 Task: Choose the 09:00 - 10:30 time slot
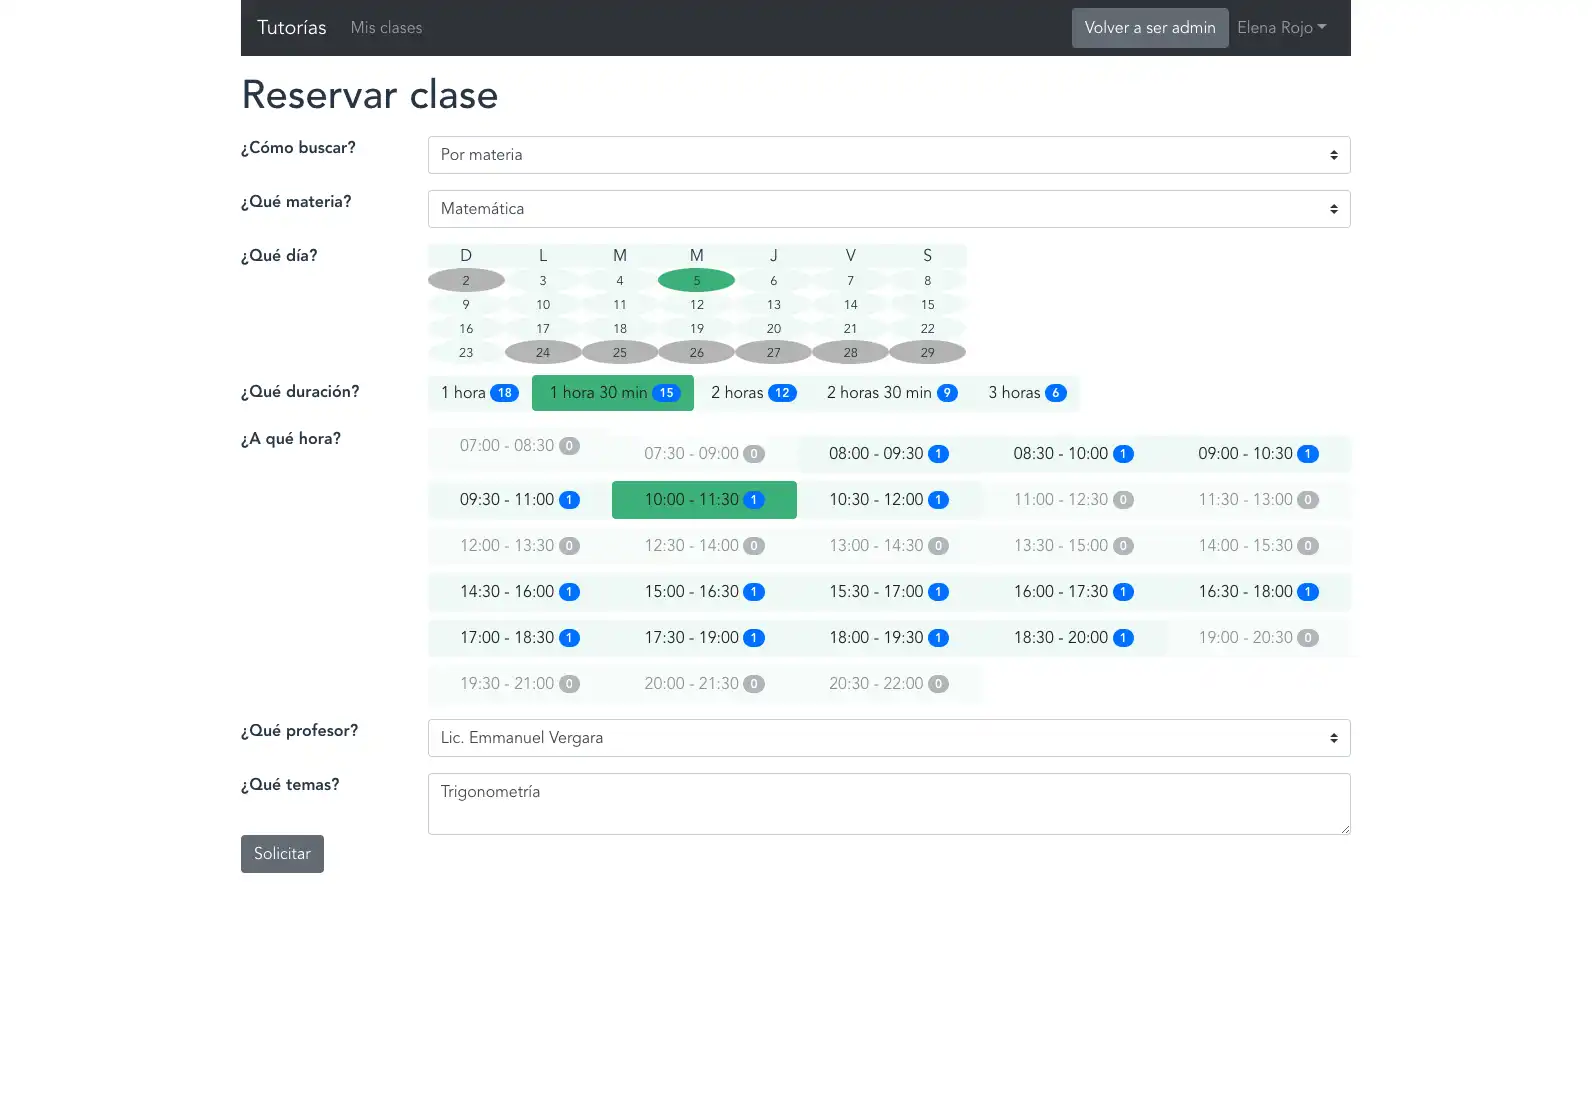click(x=1259, y=454)
